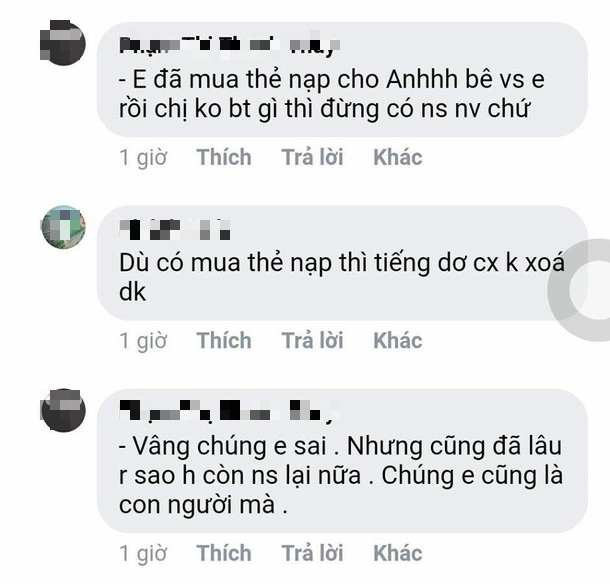The image size is (610, 584).
Task: Open Khác options under the second comment
Action: point(398,340)
